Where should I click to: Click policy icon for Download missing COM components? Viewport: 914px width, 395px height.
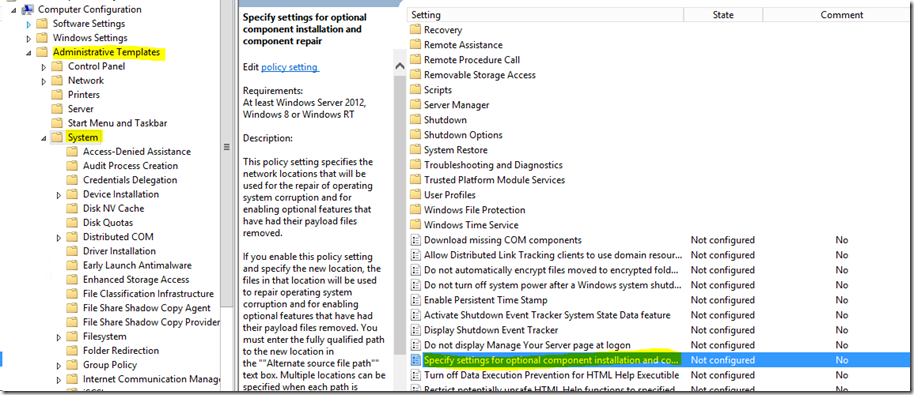click(416, 240)
